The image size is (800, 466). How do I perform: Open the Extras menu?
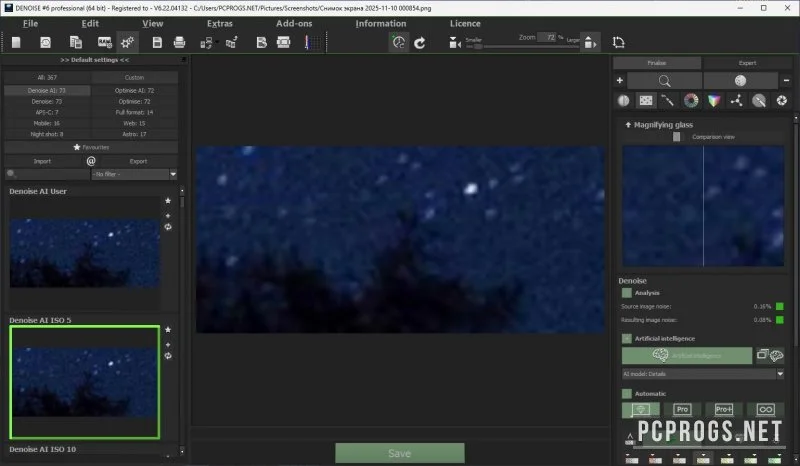tap(219, 23)
